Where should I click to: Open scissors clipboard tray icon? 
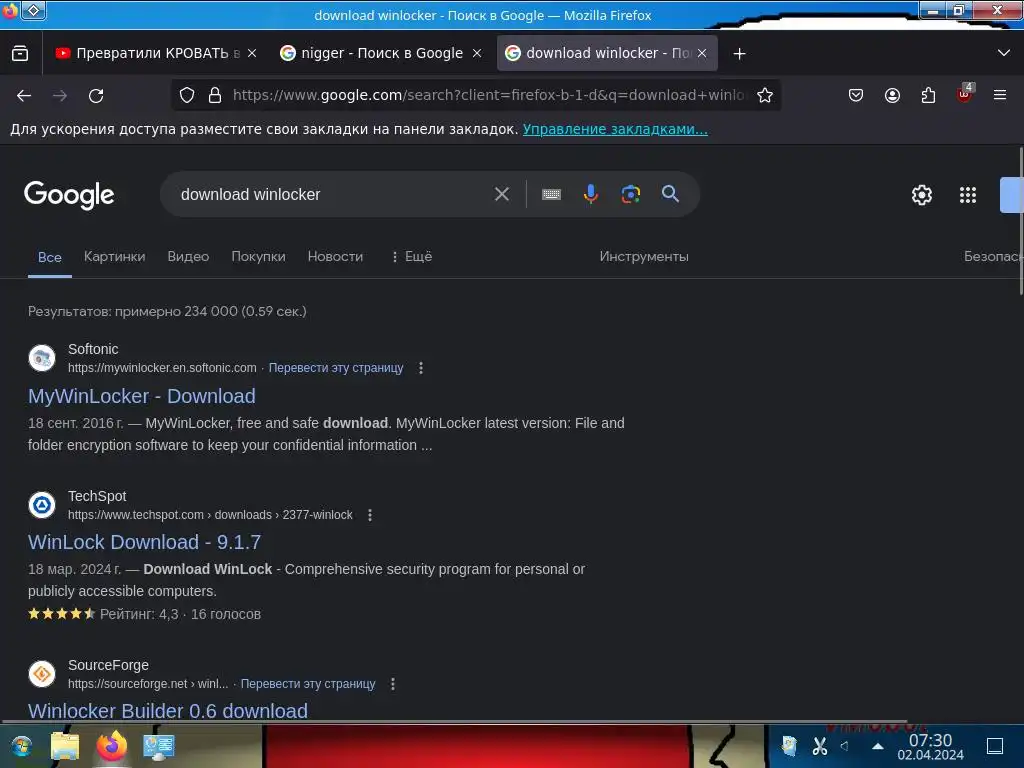[x=820, y=746]
